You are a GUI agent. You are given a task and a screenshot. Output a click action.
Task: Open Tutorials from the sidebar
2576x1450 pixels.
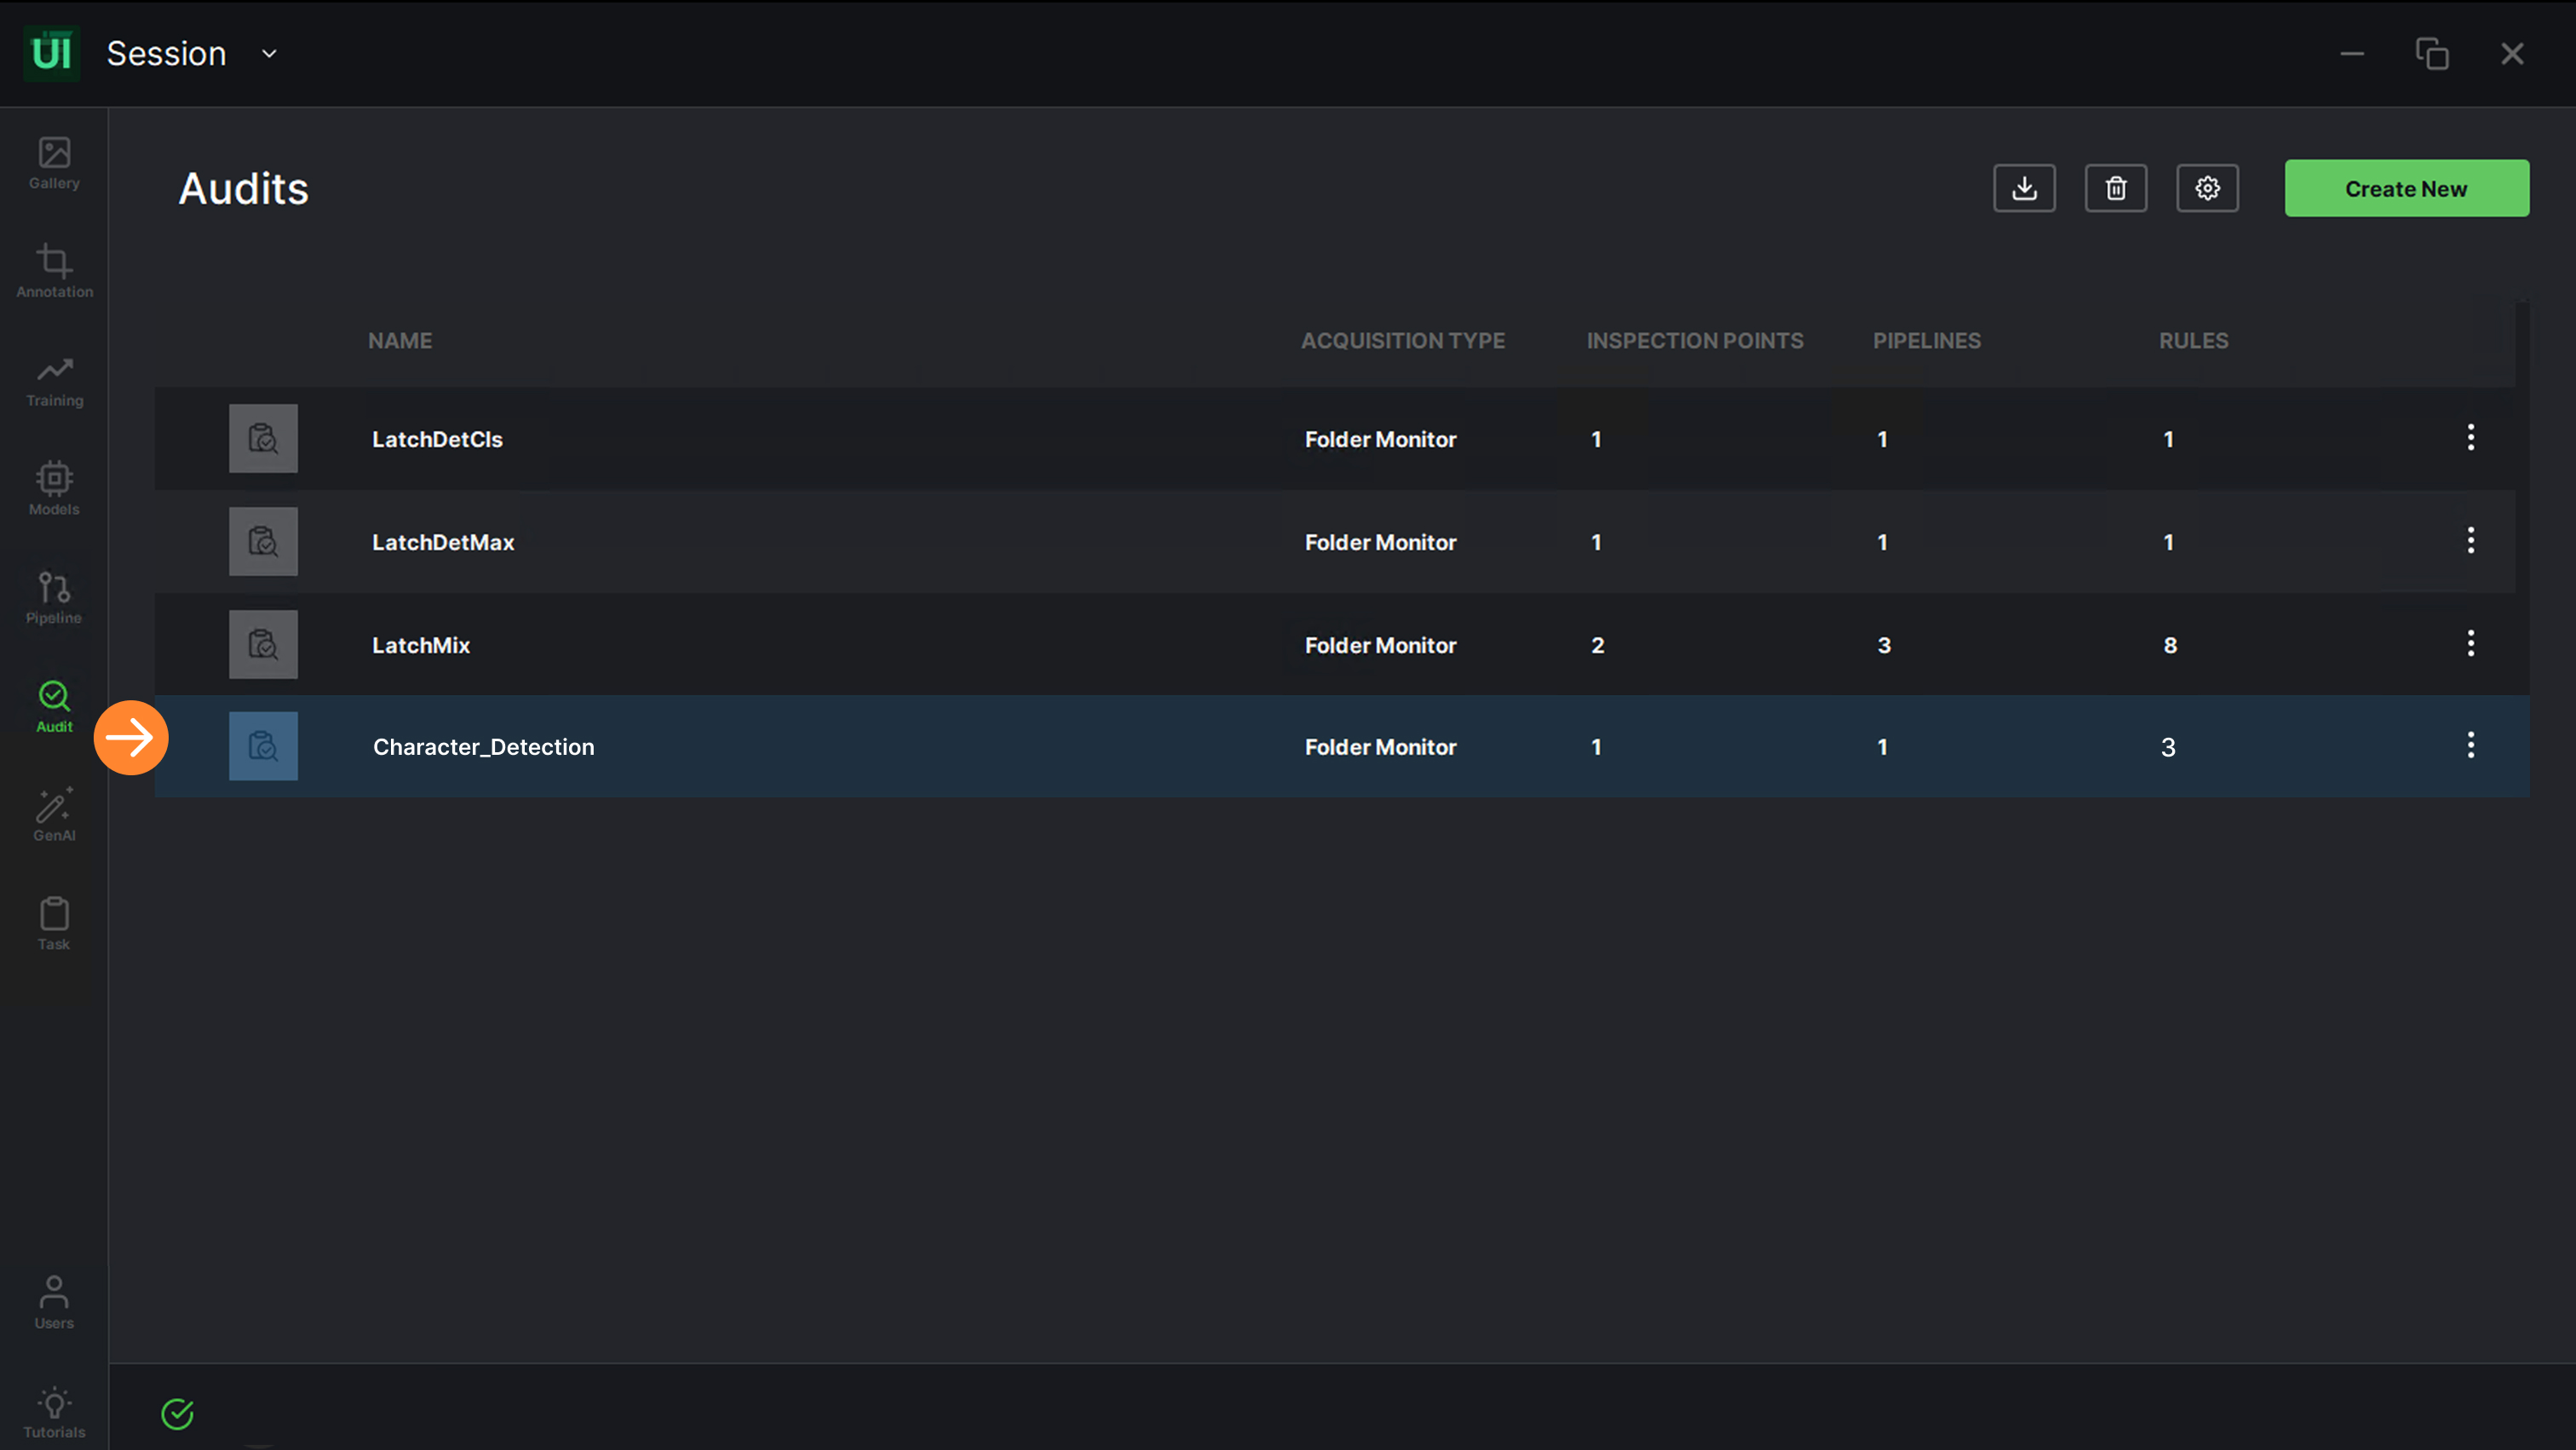[54, 1412]
